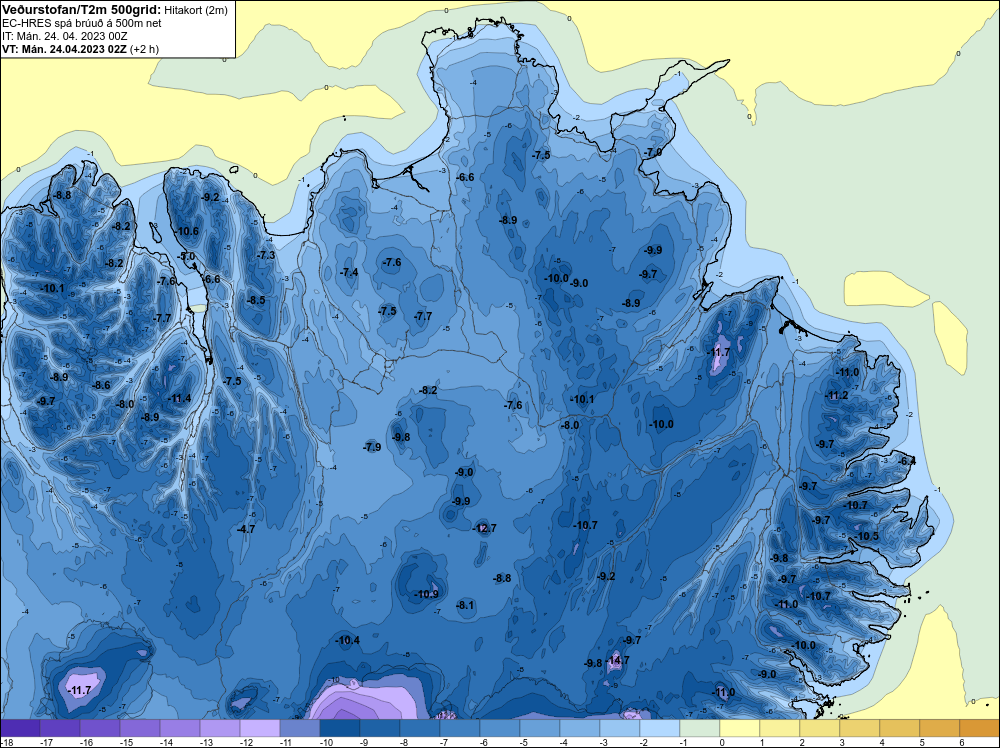Screen dimensions: 1000x748
Task: Click the legend tick label 4
Action: 882,742
